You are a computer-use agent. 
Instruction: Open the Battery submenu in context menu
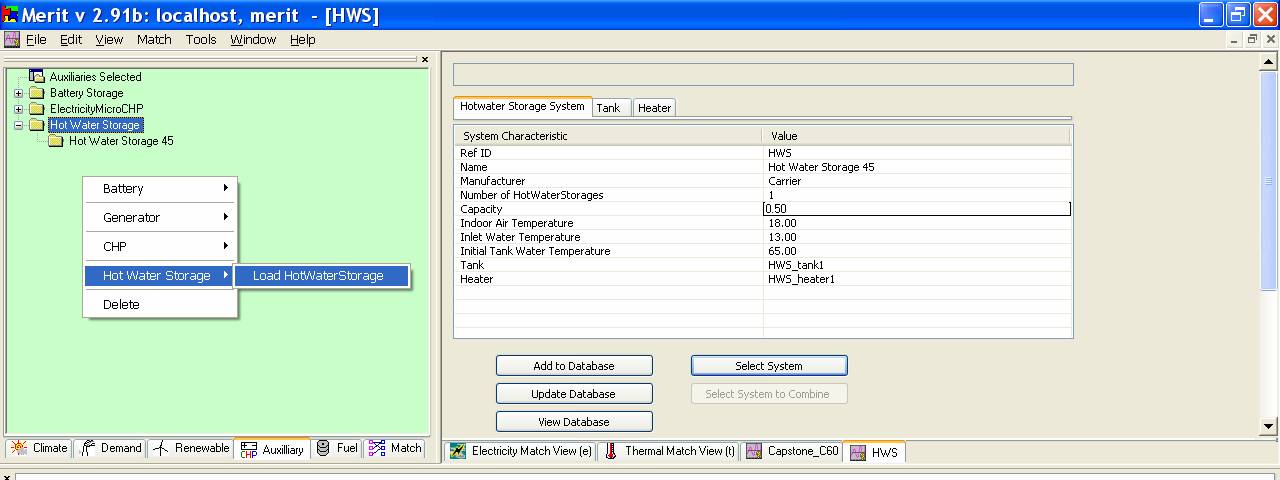click(x=160, y=188)
